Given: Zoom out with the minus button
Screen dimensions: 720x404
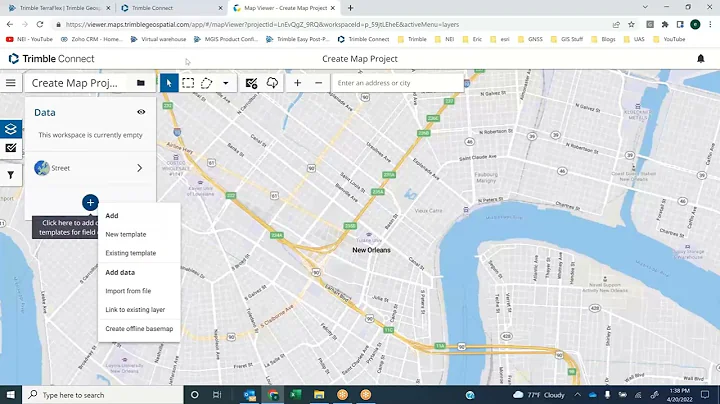Looking at the screenshot, I should pos(318,83).
